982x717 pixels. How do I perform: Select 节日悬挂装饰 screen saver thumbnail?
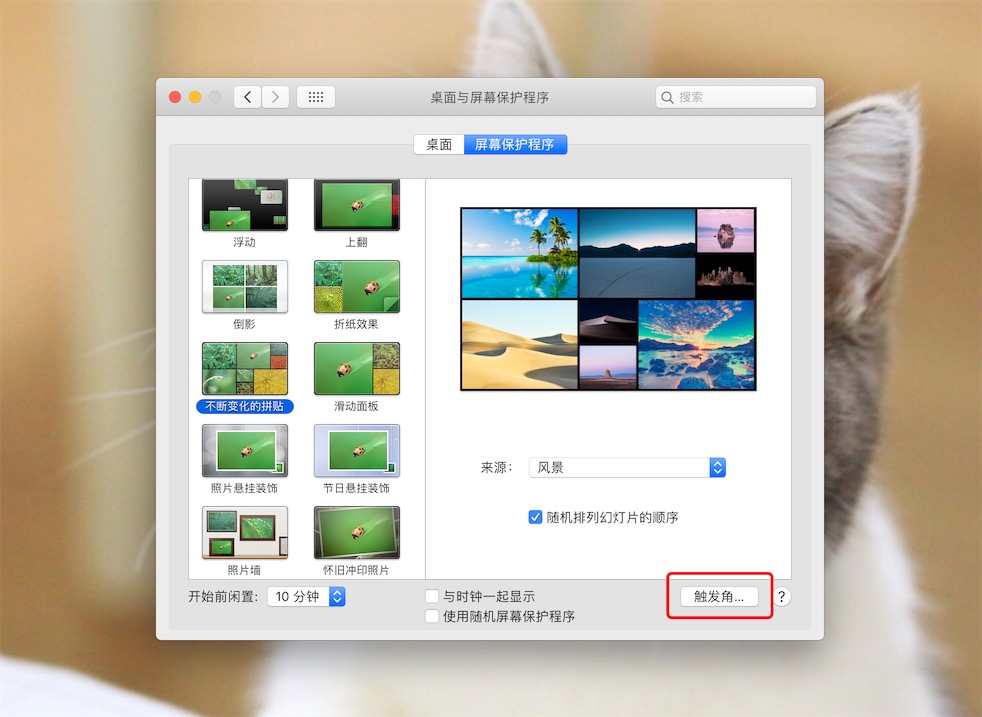coord(357,451)
